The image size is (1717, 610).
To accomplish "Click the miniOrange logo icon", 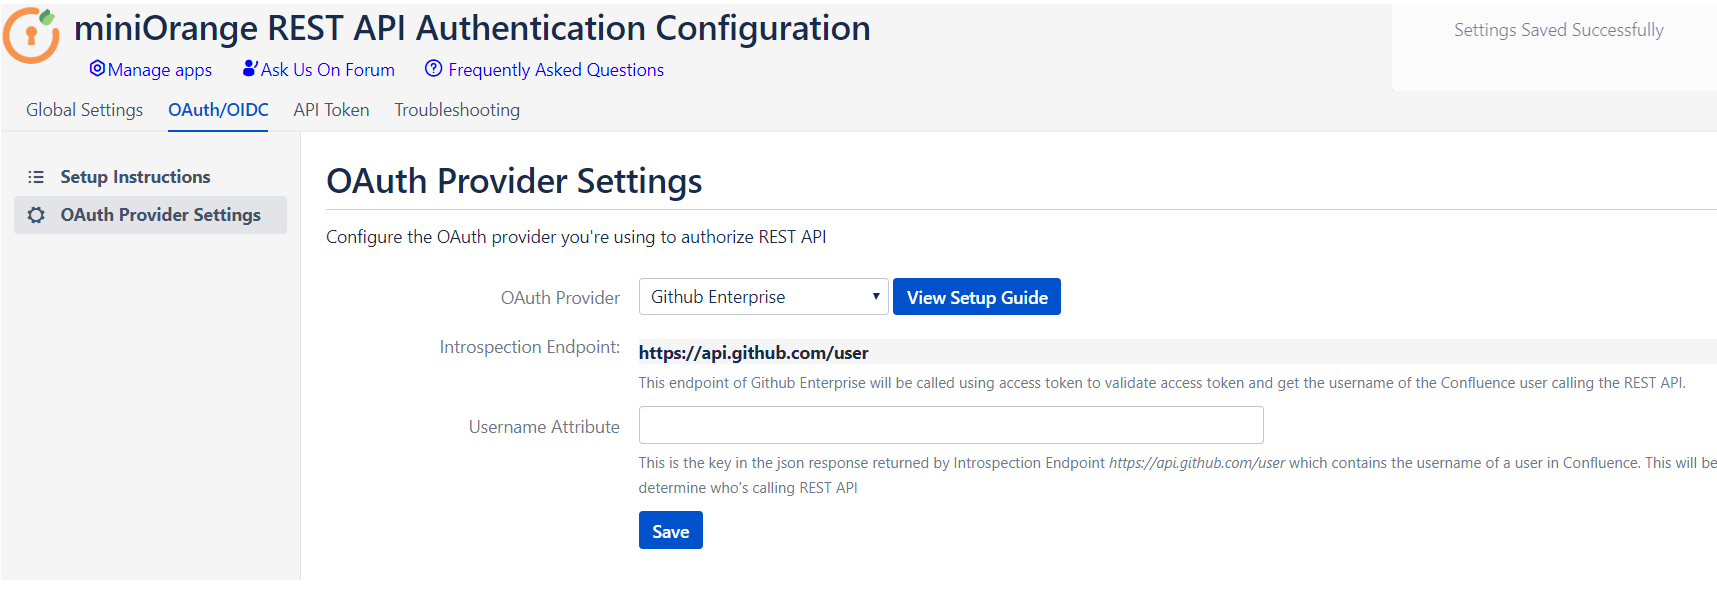I will [x=31, y=35].
